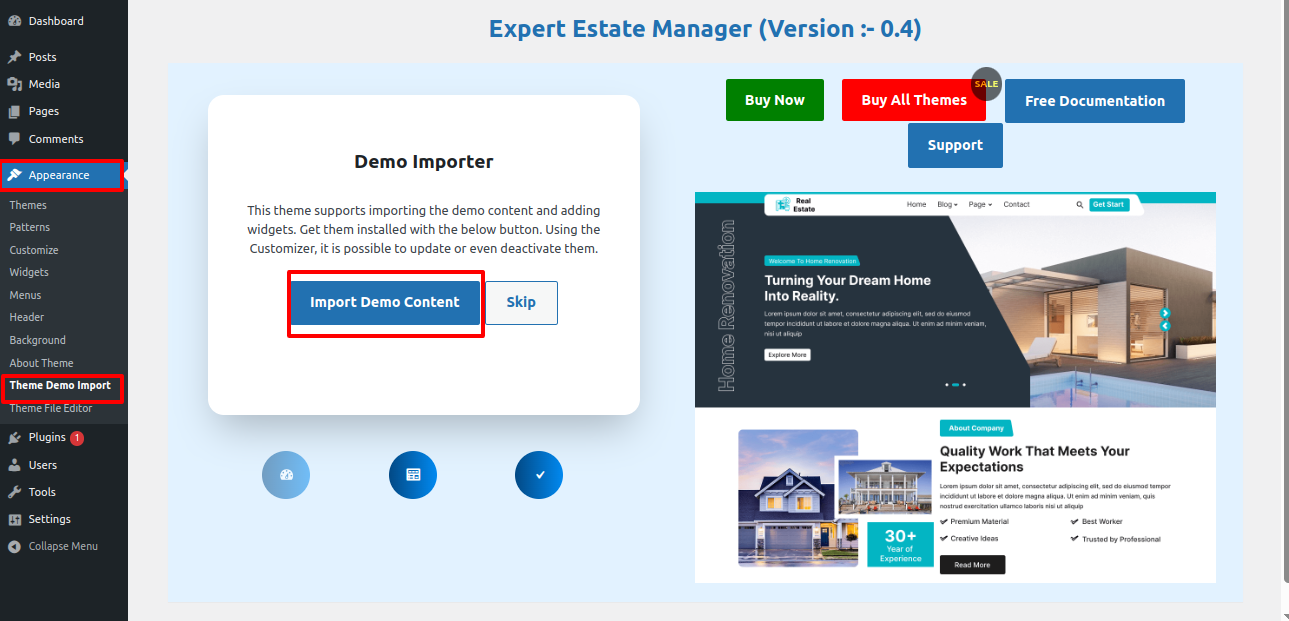
Task: Click the Import Demo Content button
Action: click(x=385, y=302)
